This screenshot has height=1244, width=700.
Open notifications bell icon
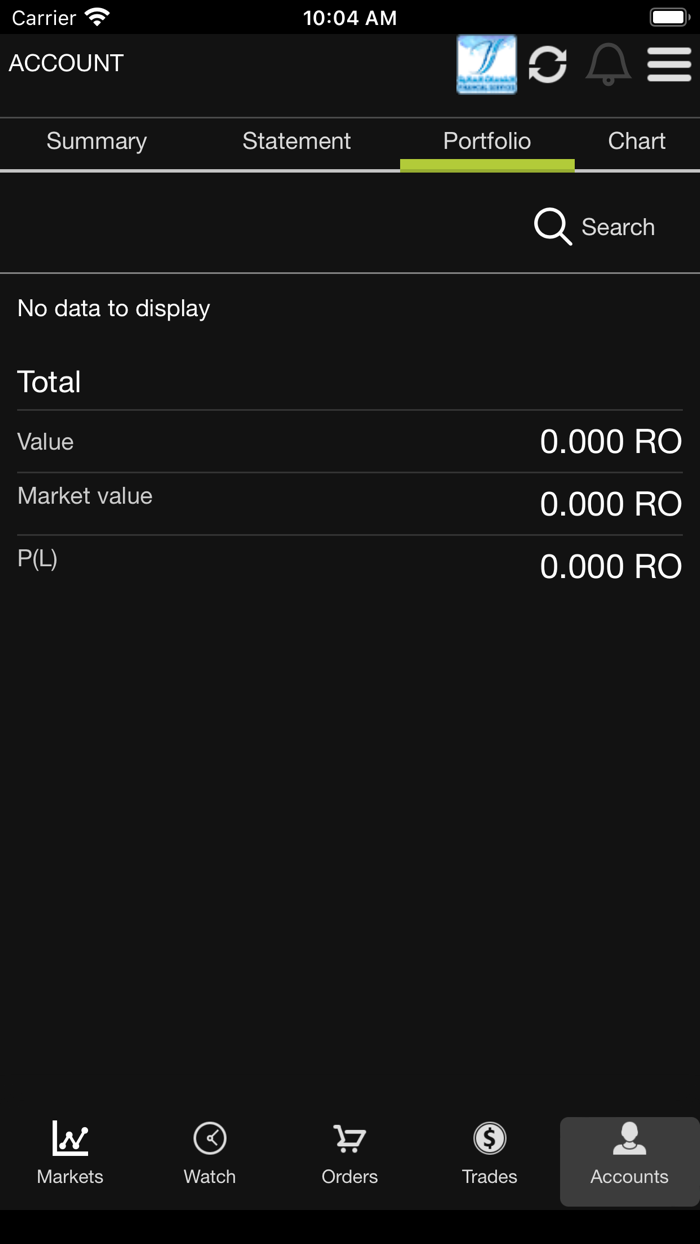click(x=608, y=65)
